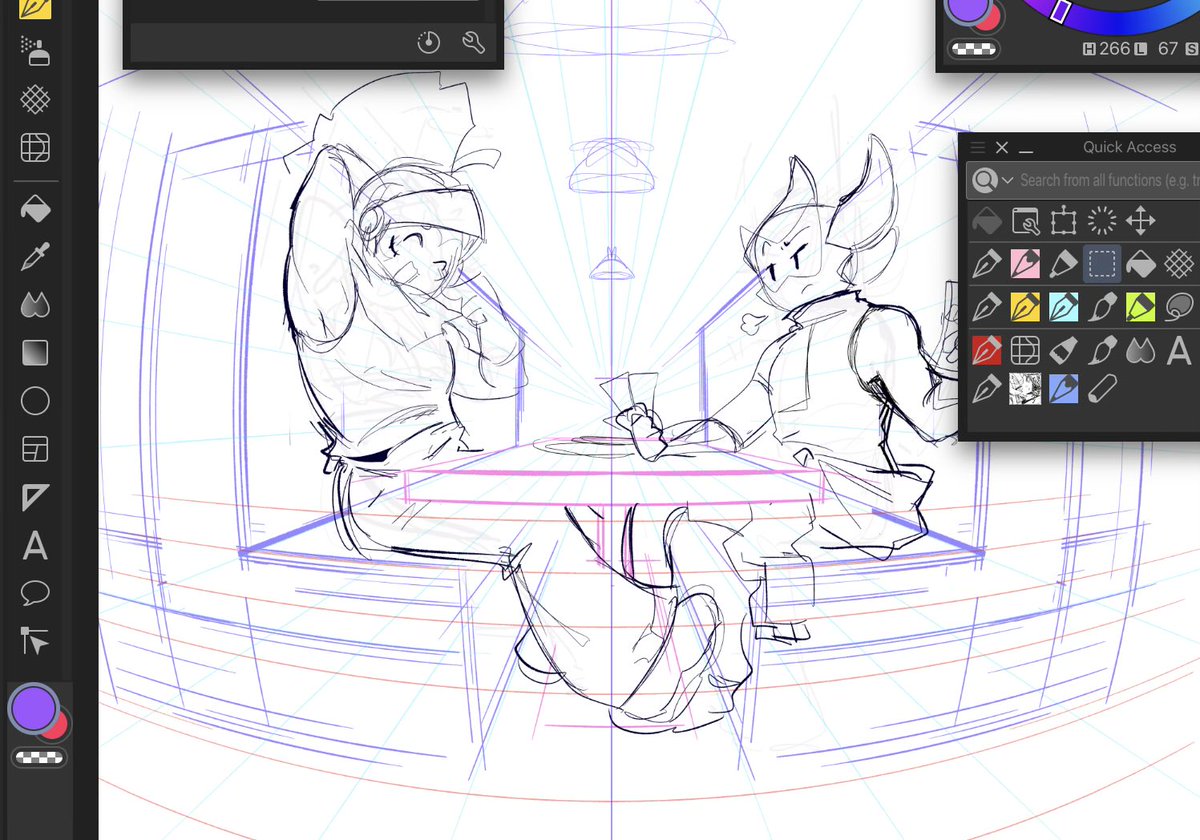Minimize the Quick Access palette

1026,150
